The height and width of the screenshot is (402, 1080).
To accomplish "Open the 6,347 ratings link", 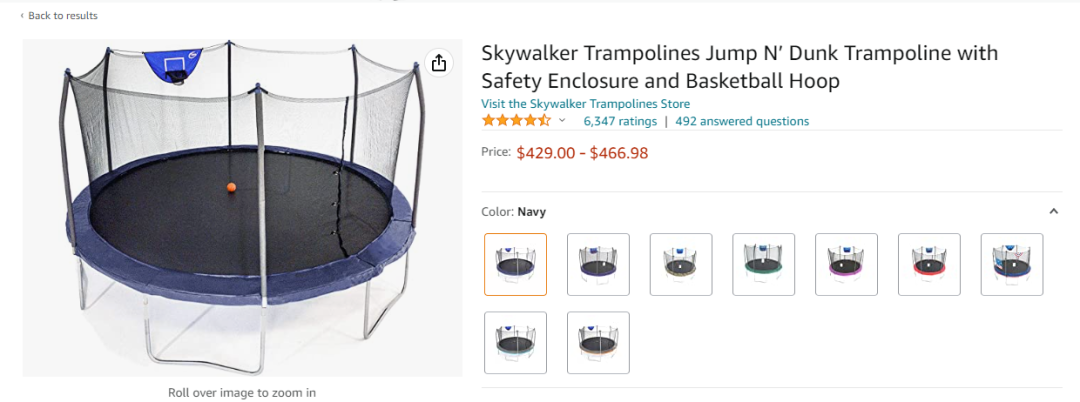I will (x=620, y=121).
